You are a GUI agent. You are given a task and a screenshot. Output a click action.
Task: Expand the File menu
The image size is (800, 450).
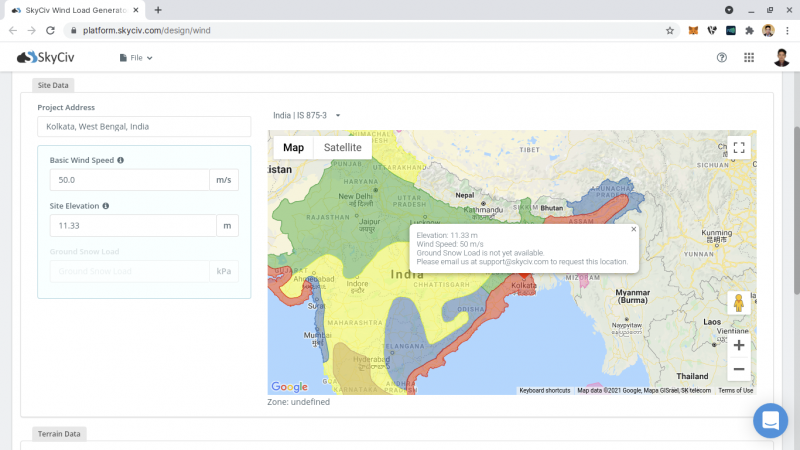(136, 58)
